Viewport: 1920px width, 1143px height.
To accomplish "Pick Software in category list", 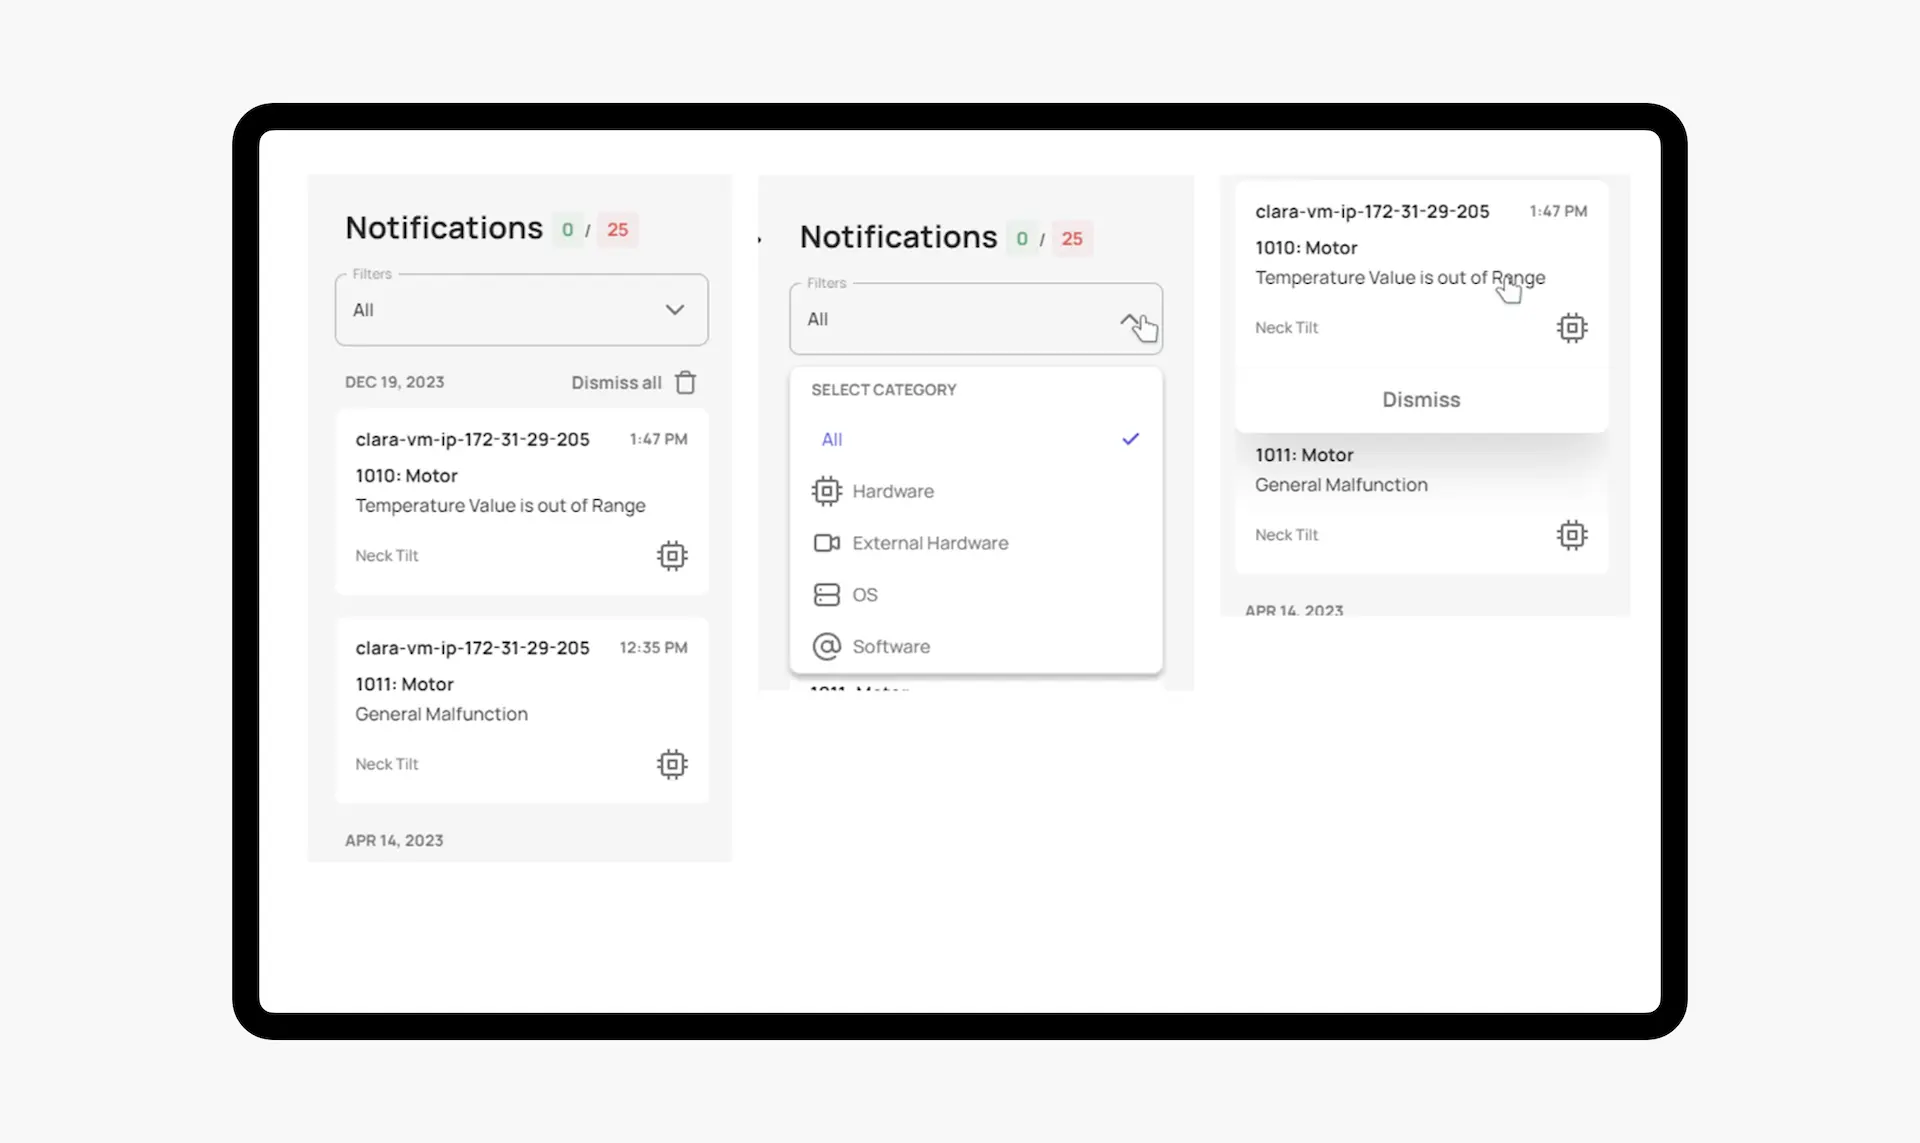I will pos(891,647).
